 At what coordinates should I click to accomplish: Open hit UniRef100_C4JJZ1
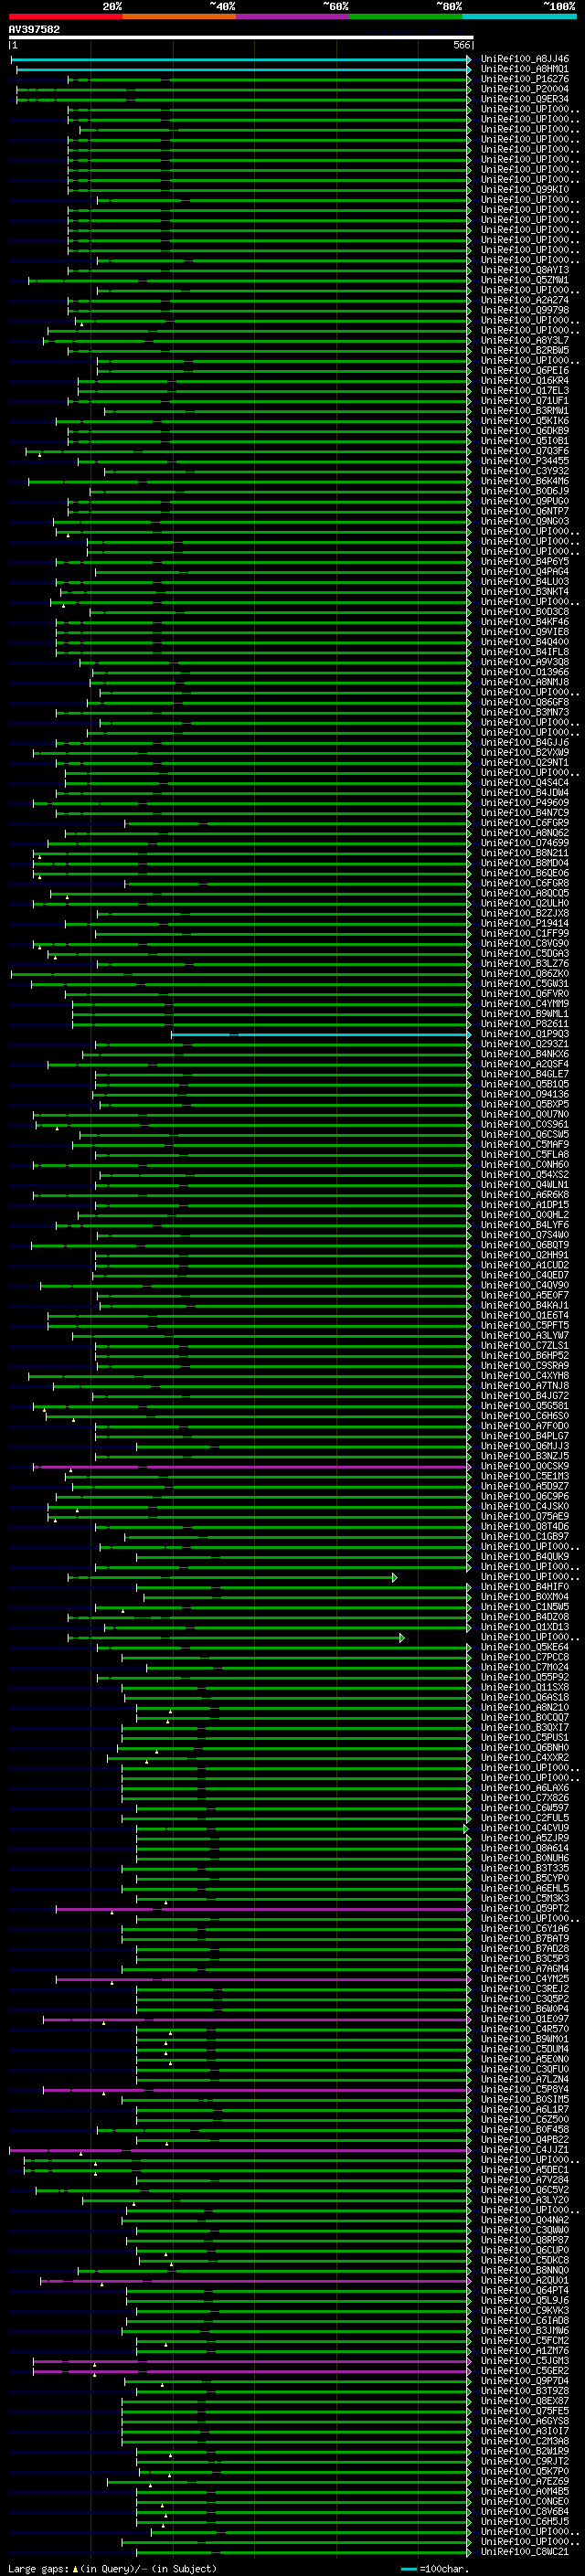coord(524,2149)
